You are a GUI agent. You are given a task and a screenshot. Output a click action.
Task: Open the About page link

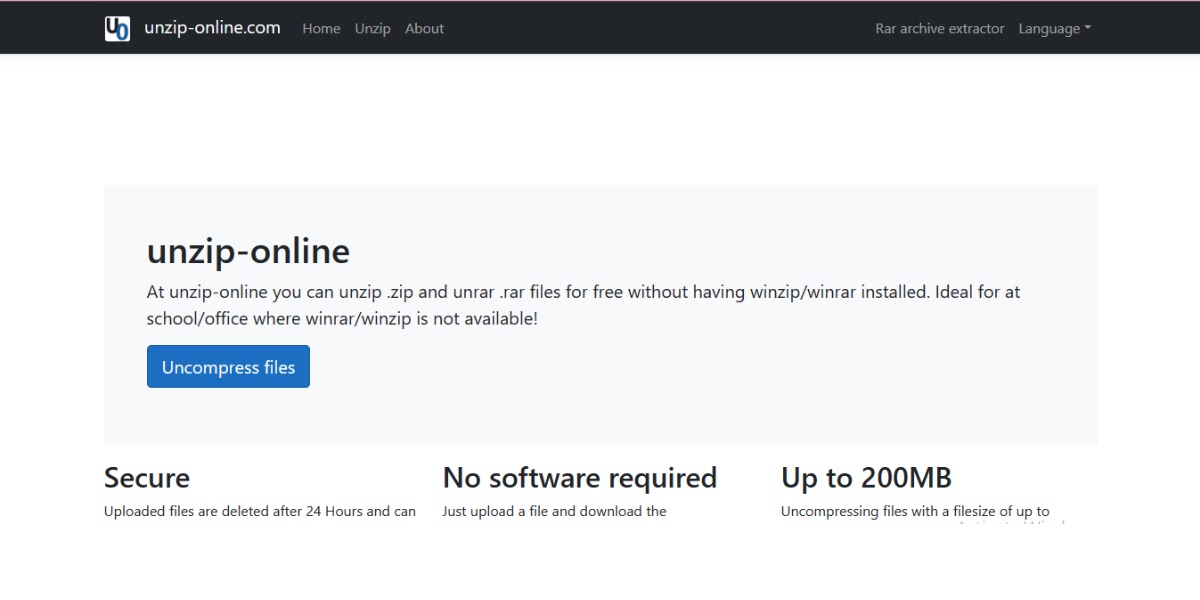click(x=424, y=29)
